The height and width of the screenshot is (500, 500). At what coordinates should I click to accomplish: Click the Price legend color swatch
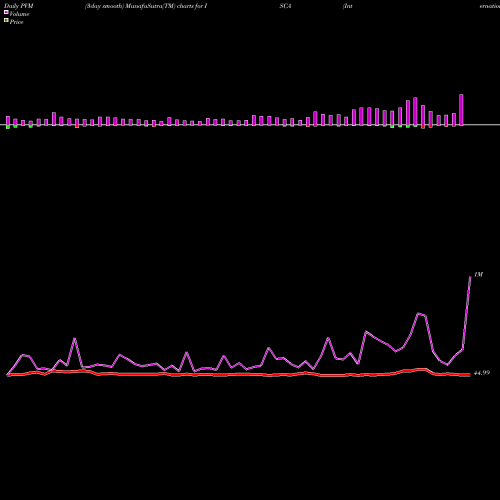coord(6,20)
